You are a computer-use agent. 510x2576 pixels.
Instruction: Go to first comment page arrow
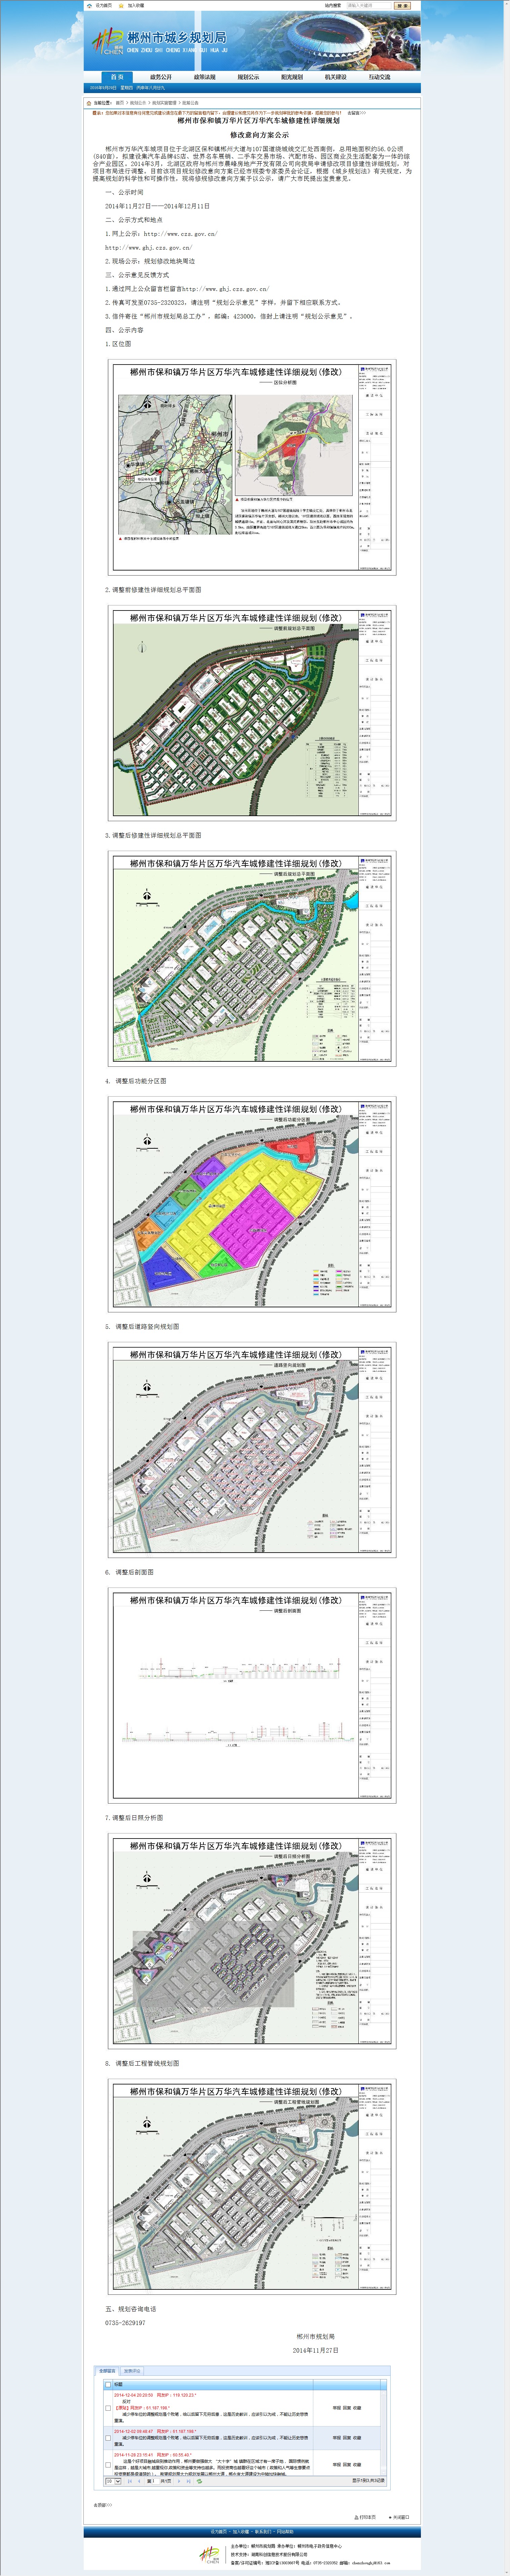[130, 2481]
